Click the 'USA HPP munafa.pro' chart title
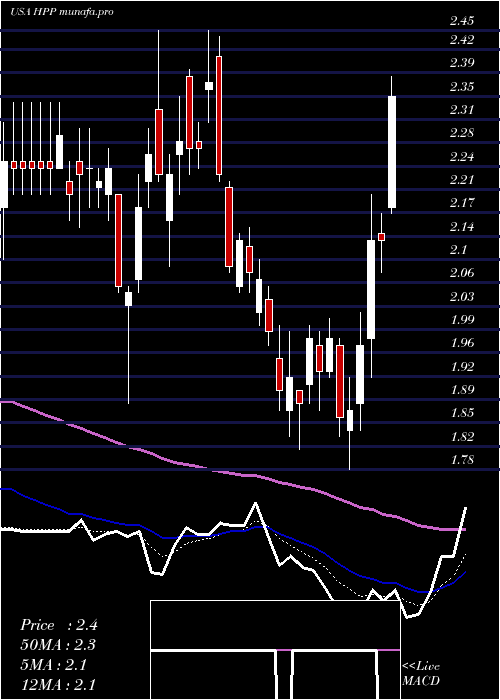Screen dimensions: 500x700 [62, 12]
